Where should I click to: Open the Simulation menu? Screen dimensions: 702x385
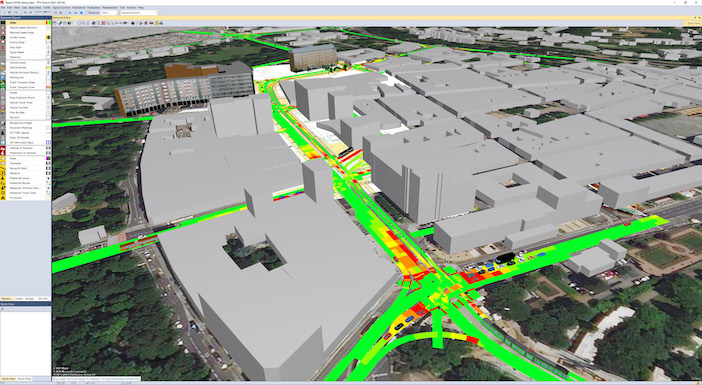click(78, 8)
